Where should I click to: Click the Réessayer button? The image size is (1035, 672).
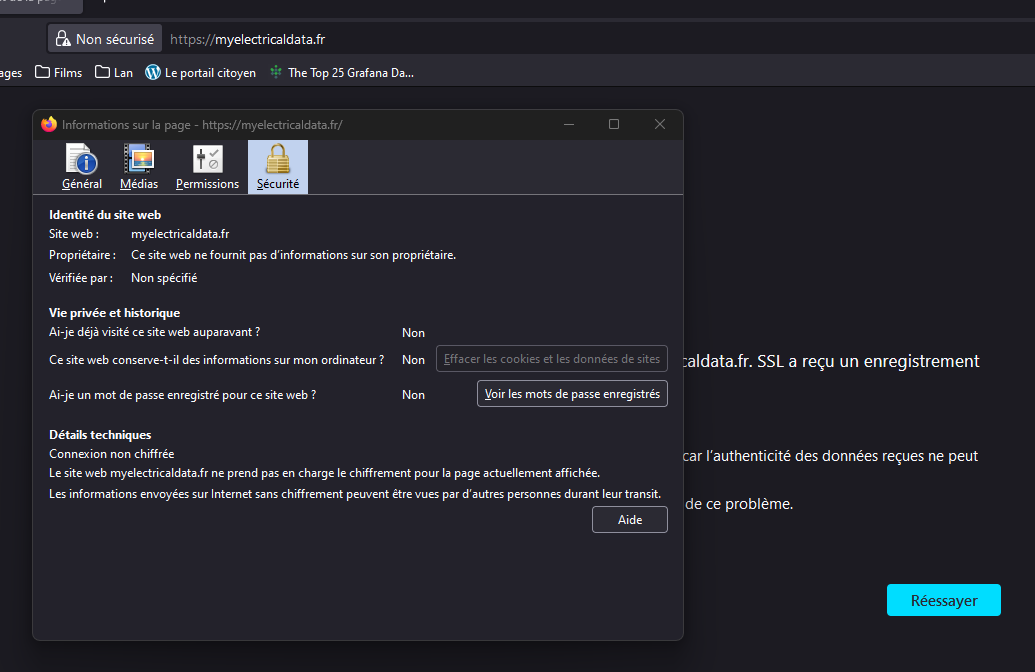point(943,600)
